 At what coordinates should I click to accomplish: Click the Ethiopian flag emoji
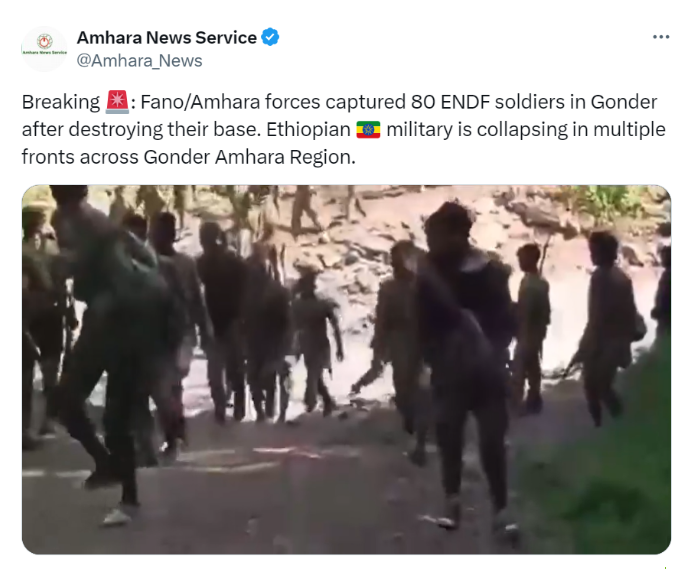click(x=368, y=130)
